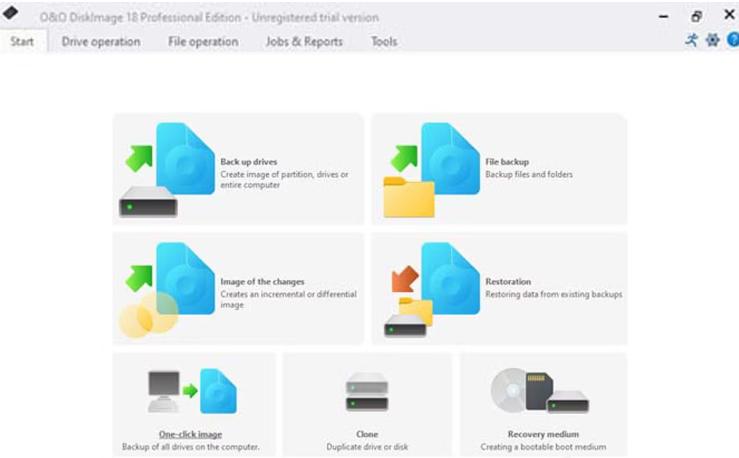Screen dimensions: 739x458
Task: Click 'Backup files and folders' description
Action: pos(529,174)
